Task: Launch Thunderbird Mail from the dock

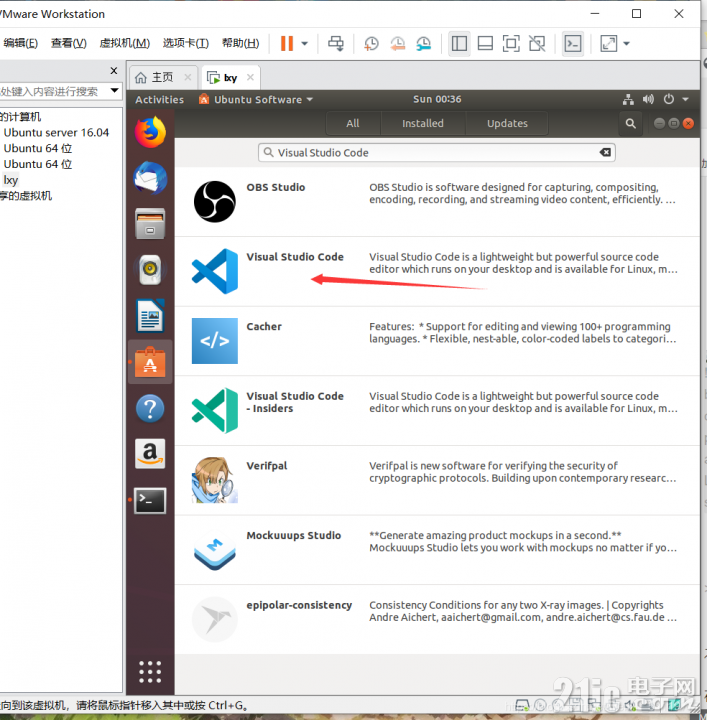Action: (x=150, y=178)
